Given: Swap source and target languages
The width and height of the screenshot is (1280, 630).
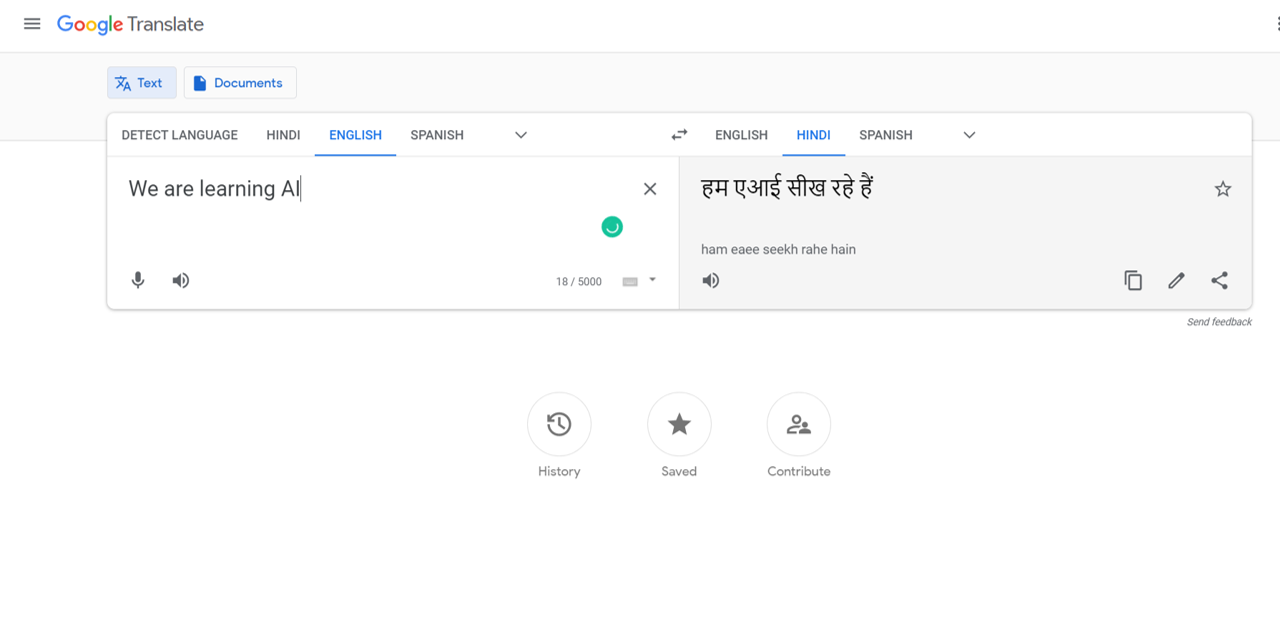Looking at the screenshot, I should pos(679,135).
